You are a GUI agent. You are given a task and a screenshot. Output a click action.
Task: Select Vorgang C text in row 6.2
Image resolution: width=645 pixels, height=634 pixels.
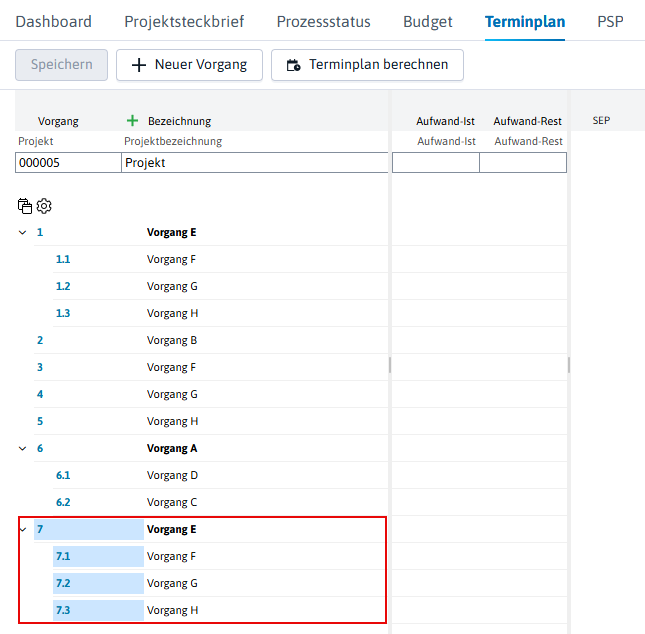click(x=172, y=503)
